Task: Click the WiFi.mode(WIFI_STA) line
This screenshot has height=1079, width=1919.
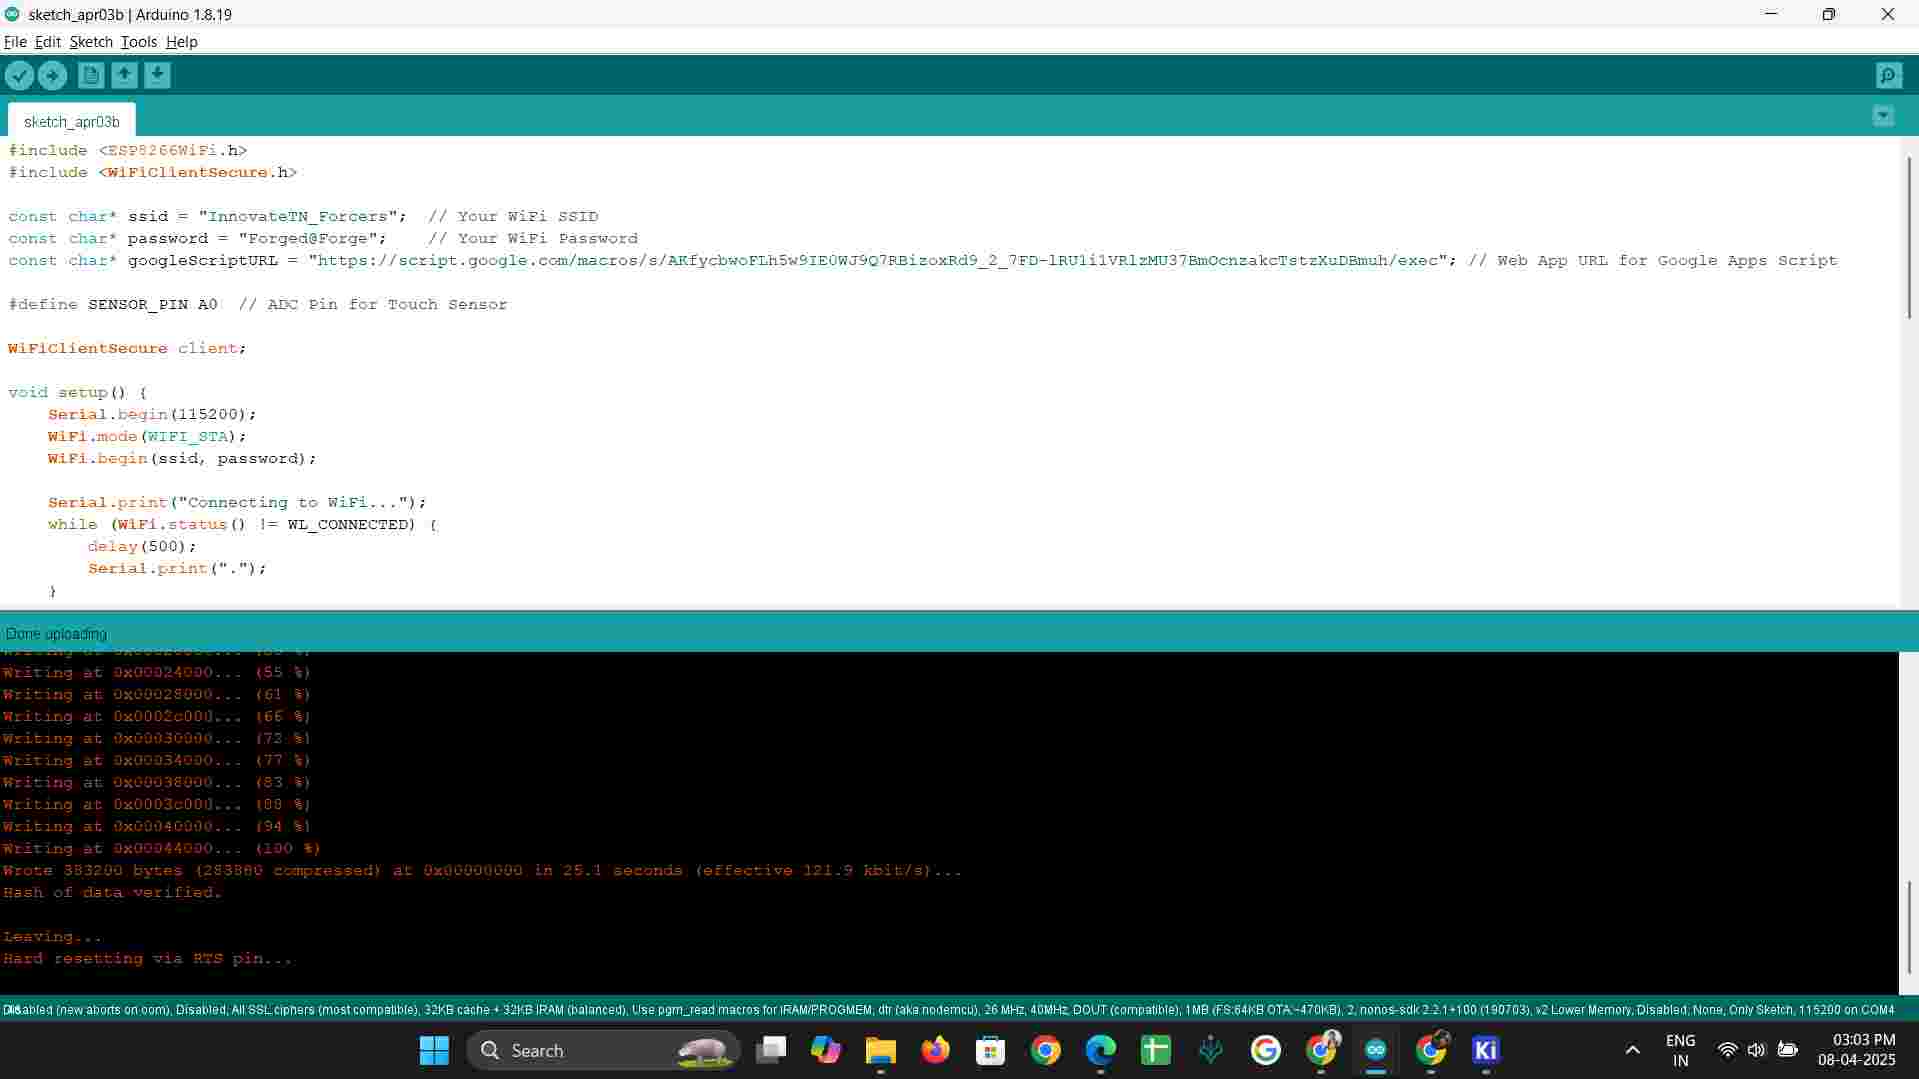Action: pos(147,436)
